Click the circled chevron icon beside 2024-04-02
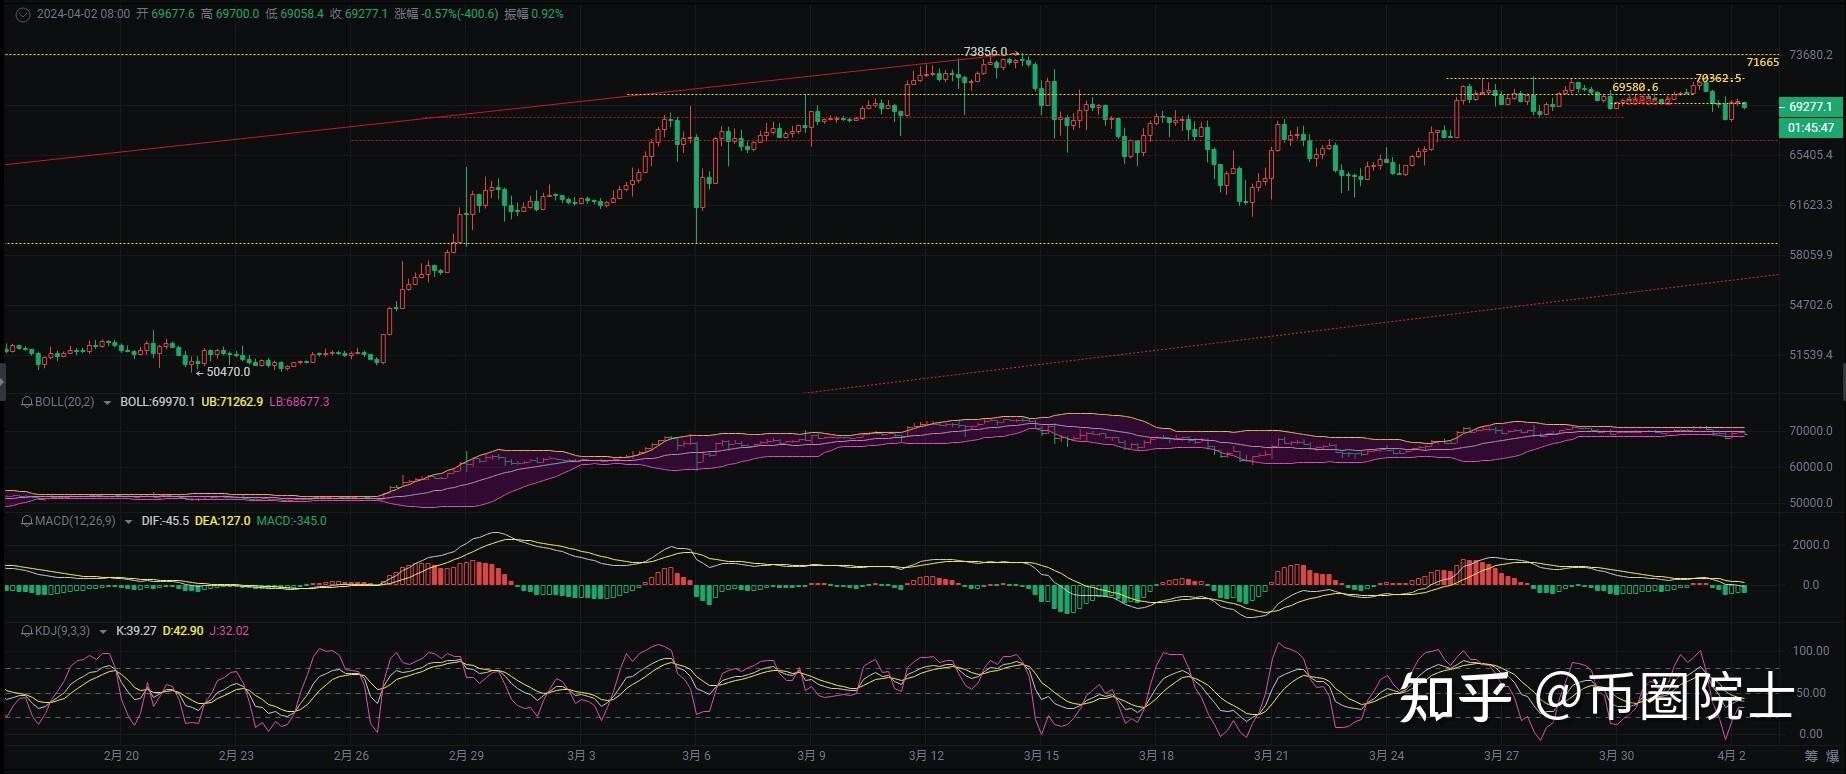This screenshot has width=1846, height=774. tap(22, 14)
